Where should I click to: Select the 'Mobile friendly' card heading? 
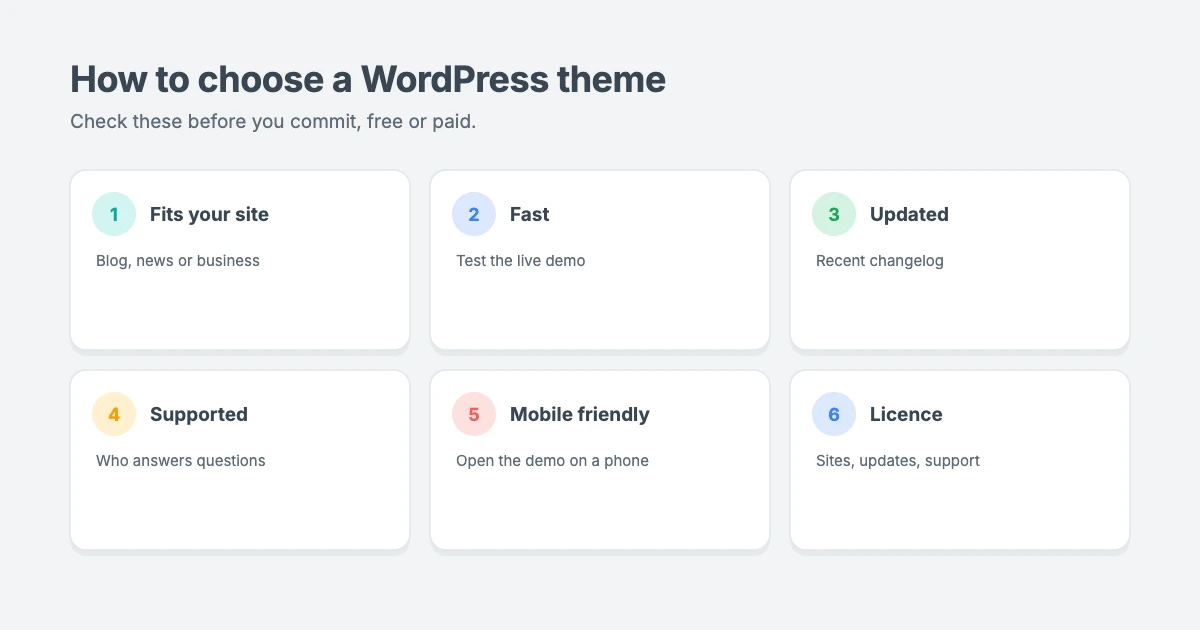[x=580, y=414]
